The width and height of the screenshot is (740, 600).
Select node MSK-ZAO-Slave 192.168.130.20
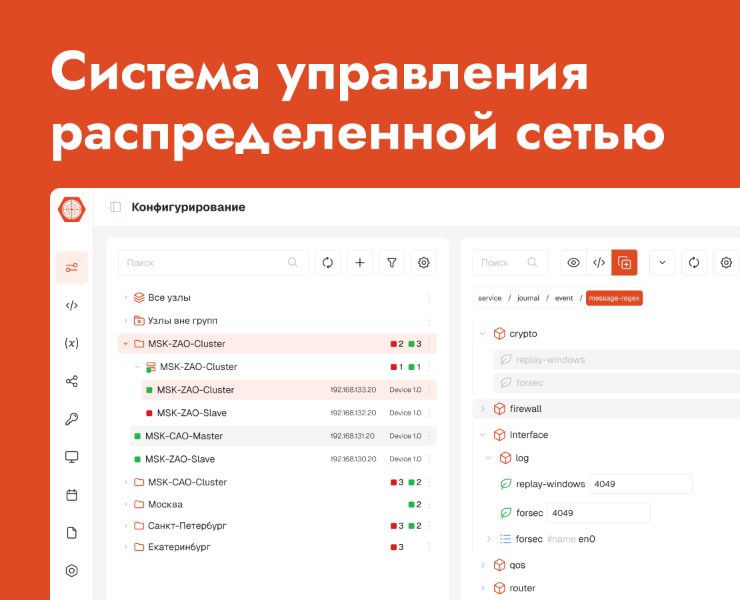(283, 459)
